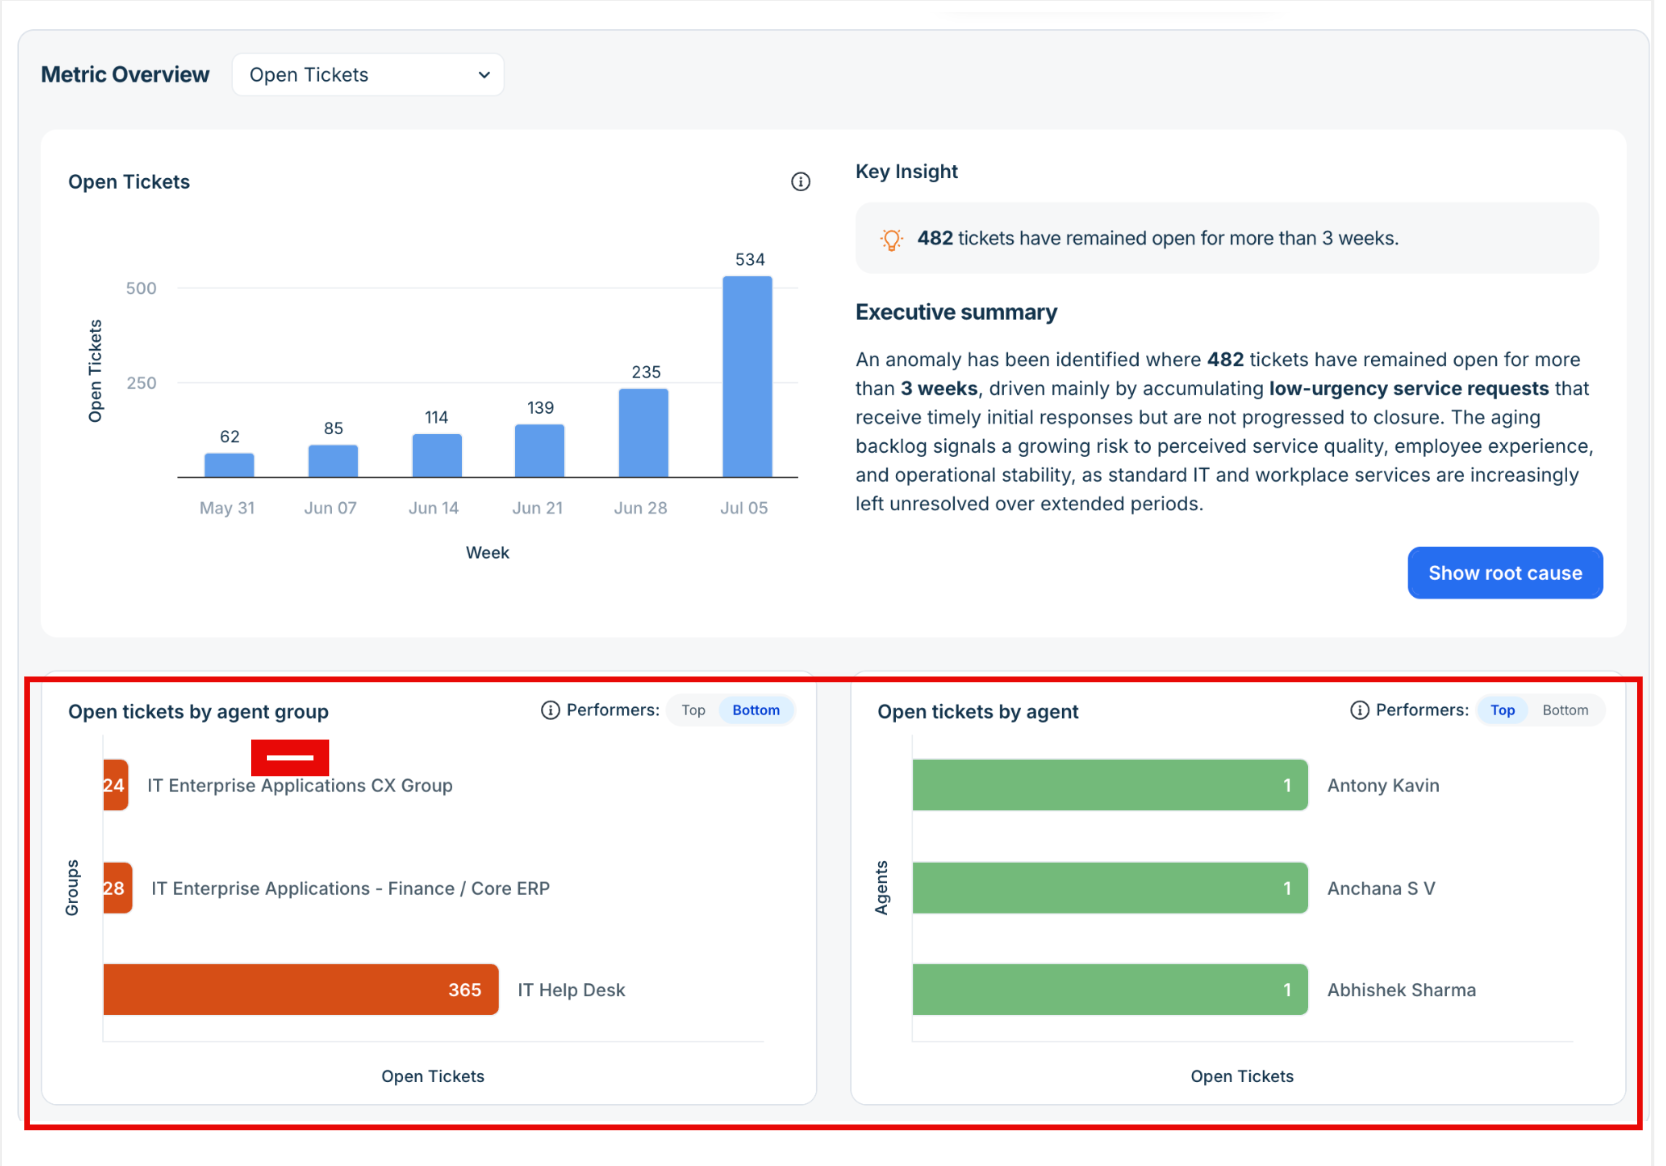Click 'IT Enterprise Applications - Finance / Core ERP' label
Viewport: 1666px width, 1166px height.
pyautogui.click(x=350, y=889)
